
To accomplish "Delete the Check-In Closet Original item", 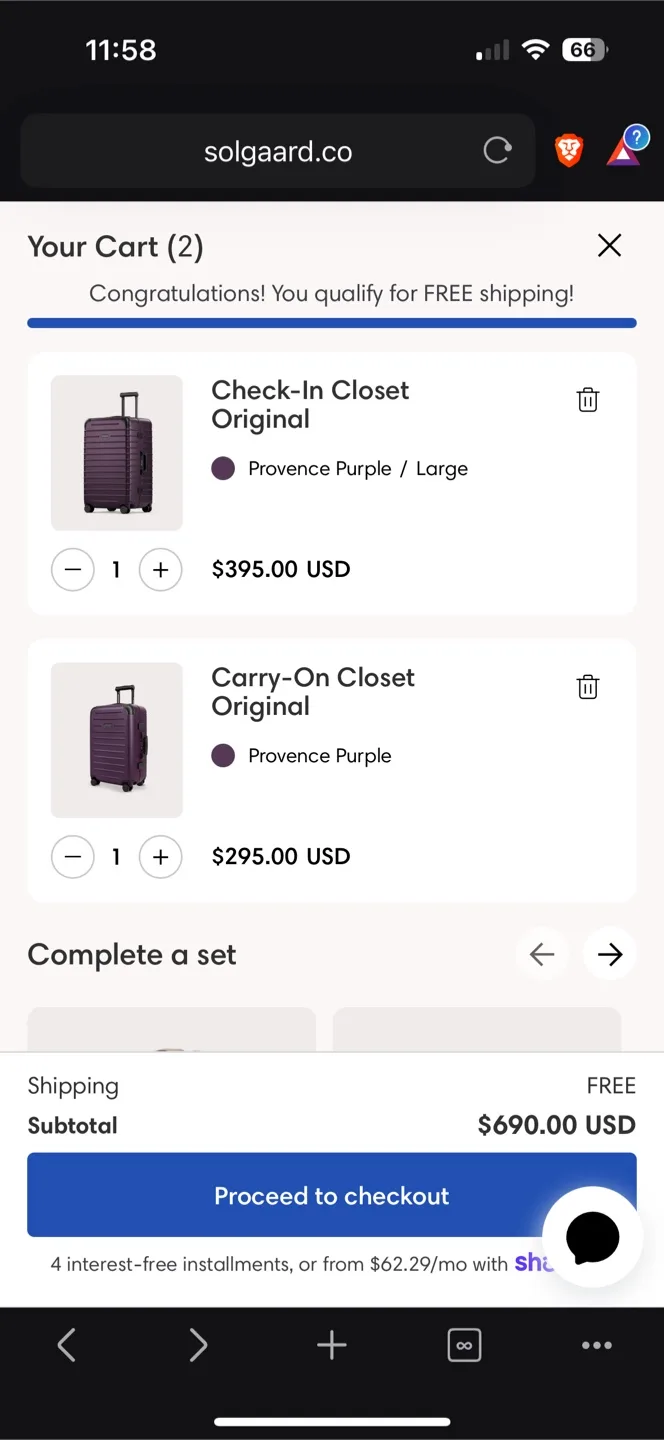I will (x=587, y=399).
